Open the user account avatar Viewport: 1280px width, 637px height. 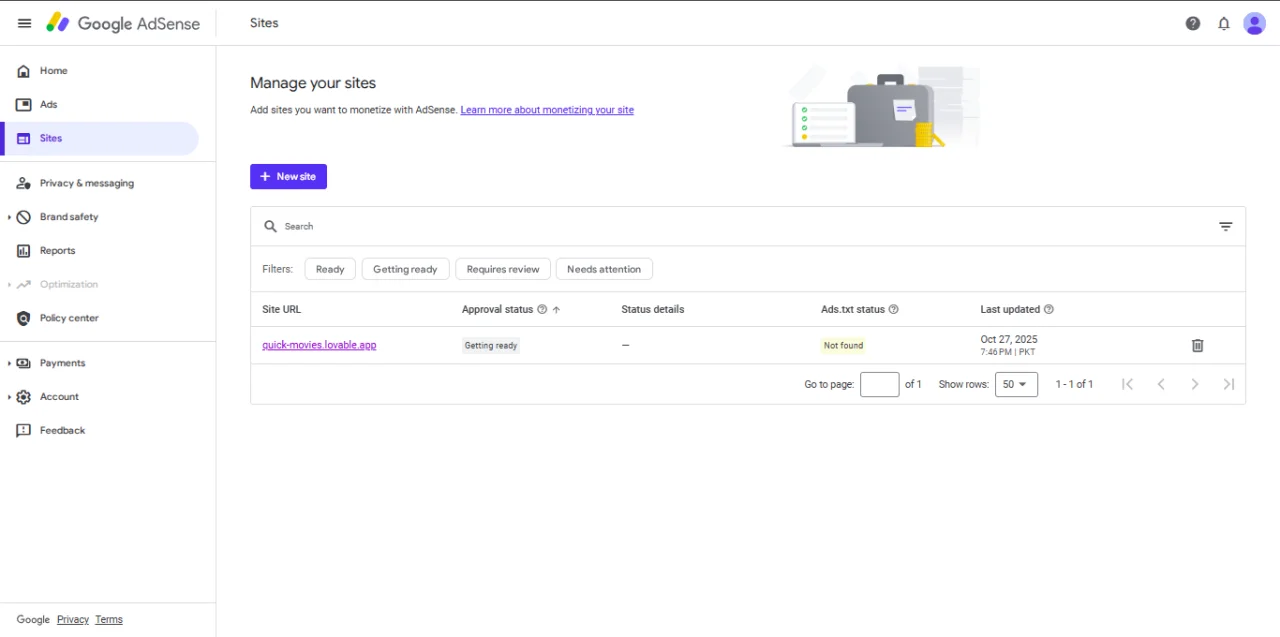[1255, 23]
